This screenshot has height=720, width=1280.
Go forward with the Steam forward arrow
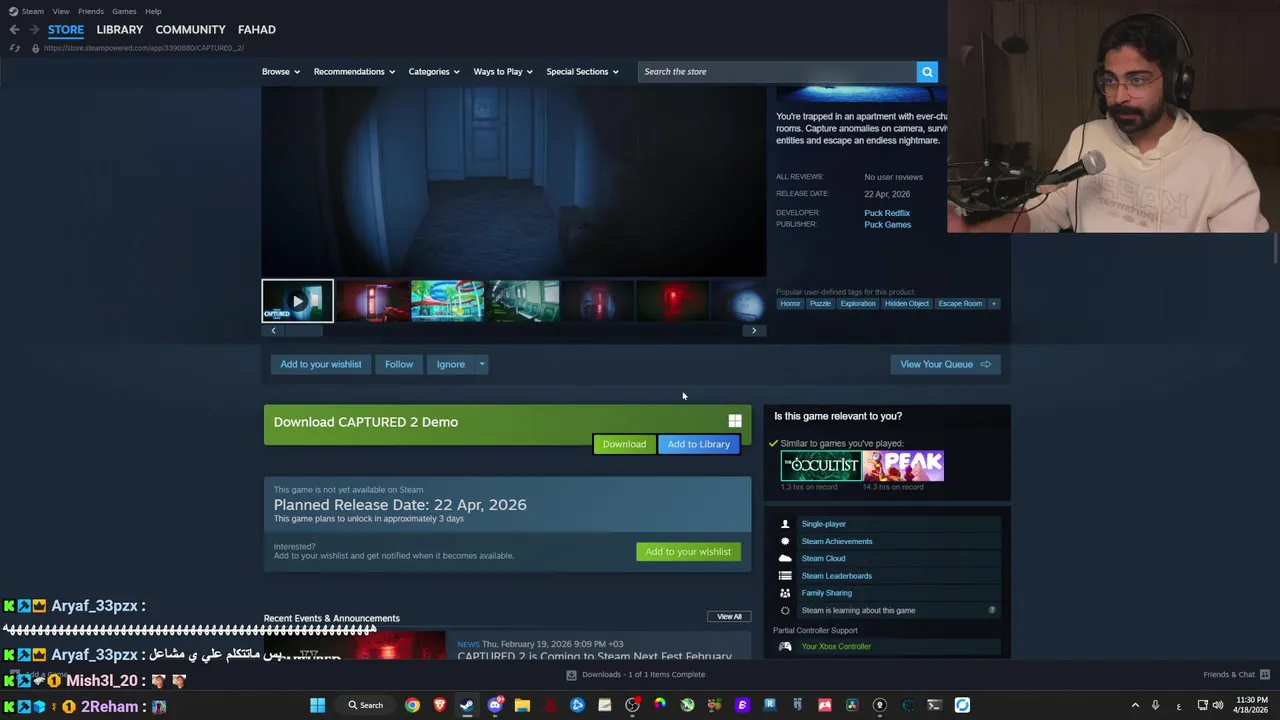[33, 30]
